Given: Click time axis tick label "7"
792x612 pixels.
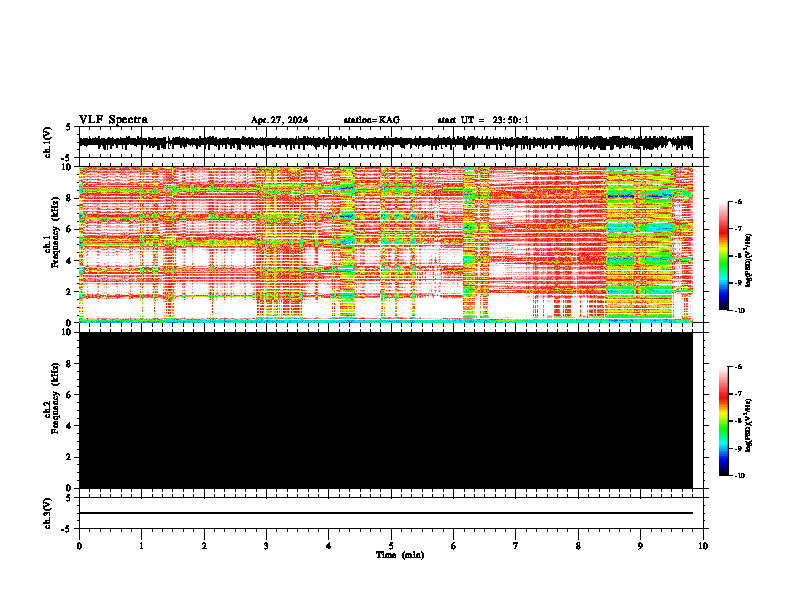Looking at the screenshot, I should pos(516,546).
